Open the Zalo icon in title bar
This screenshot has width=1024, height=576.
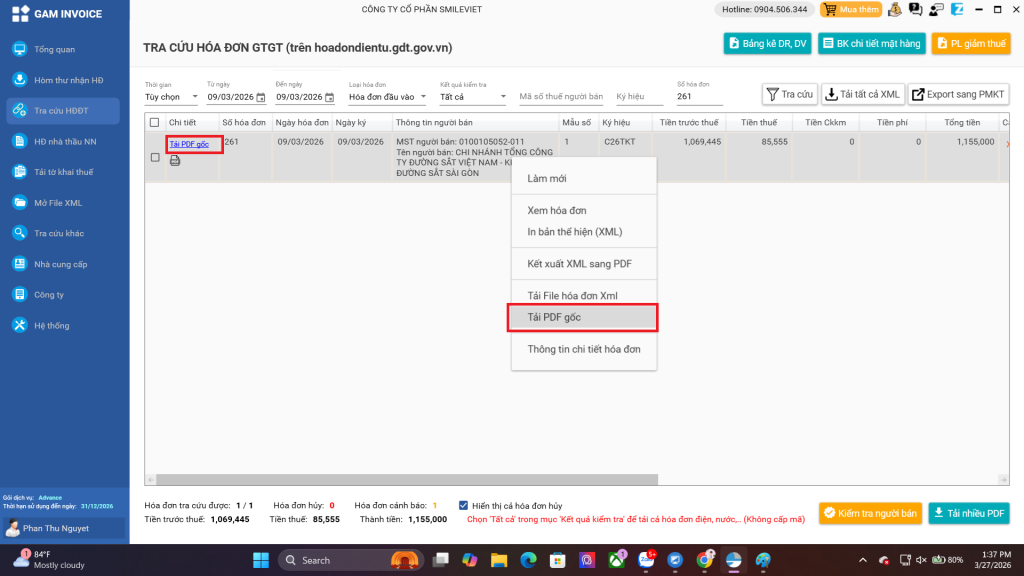[x=957, y=10]
